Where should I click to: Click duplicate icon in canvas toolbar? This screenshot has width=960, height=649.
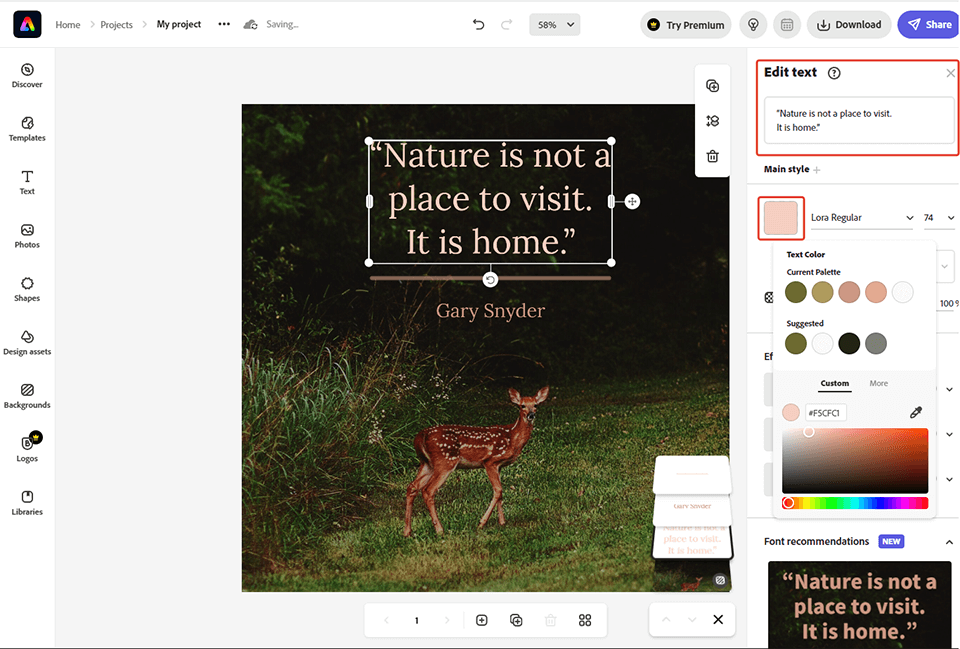(712, 86)
